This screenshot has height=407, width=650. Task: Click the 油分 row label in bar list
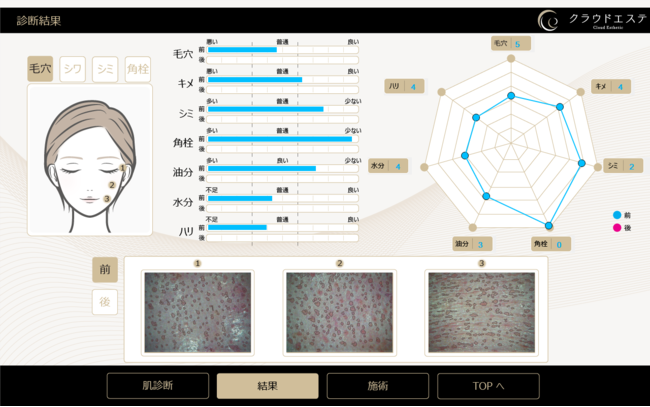(183, 172)
